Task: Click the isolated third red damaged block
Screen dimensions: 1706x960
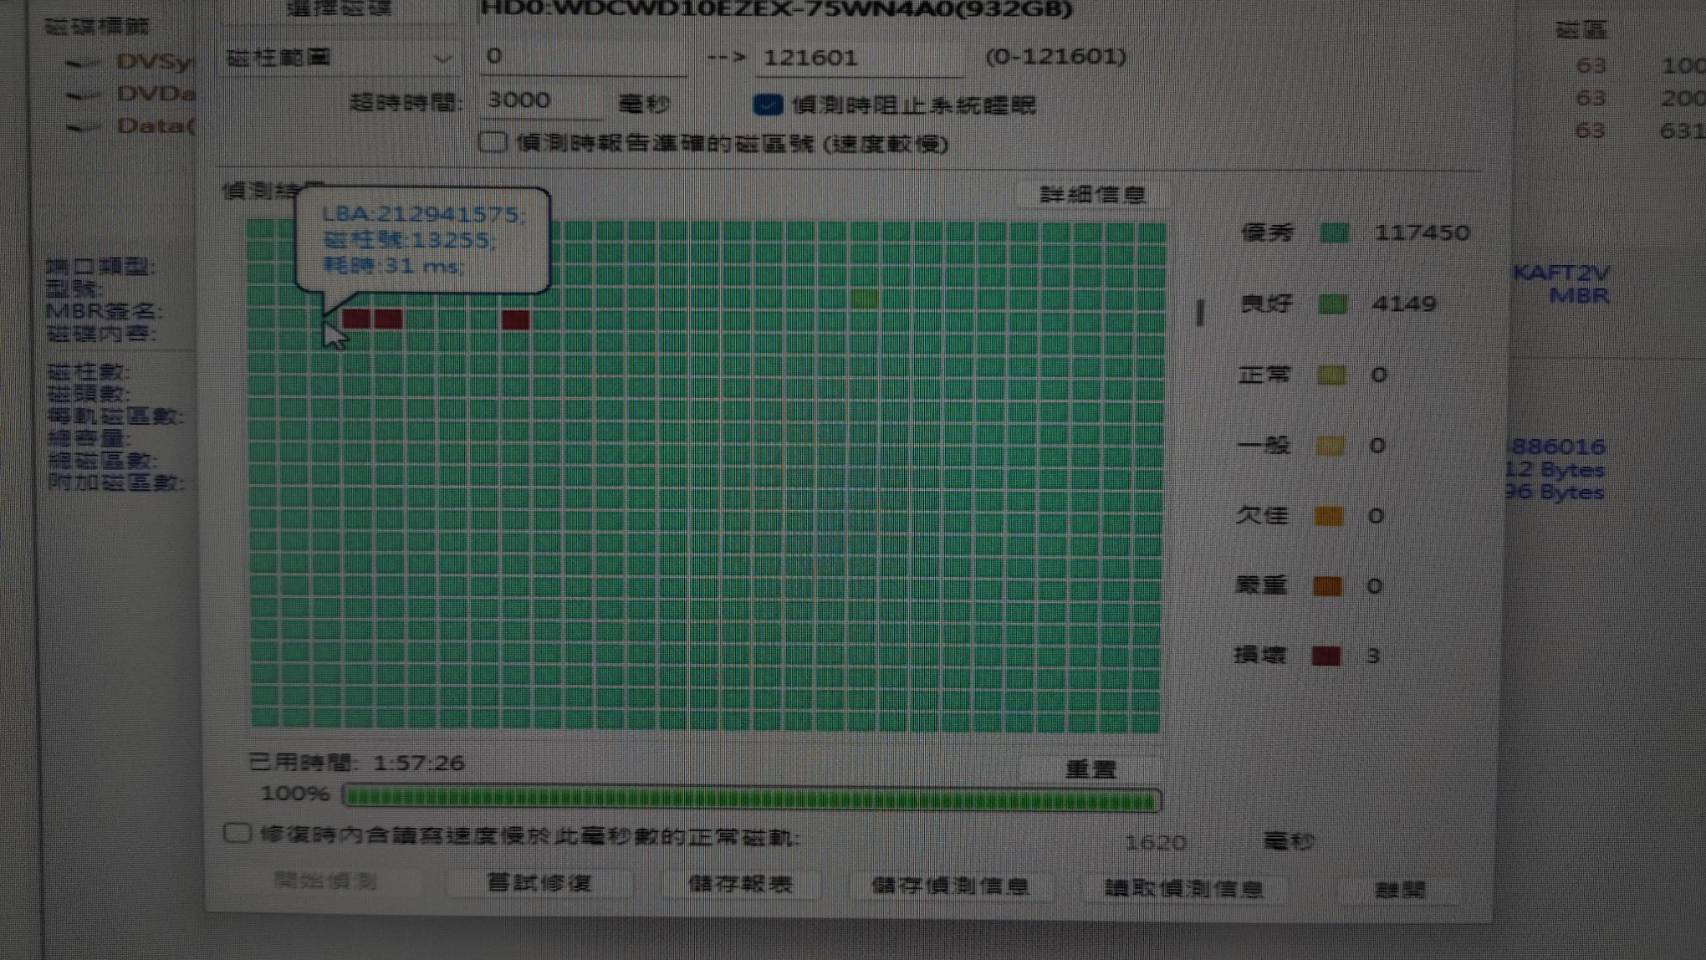Action: [x=515, y=320]
